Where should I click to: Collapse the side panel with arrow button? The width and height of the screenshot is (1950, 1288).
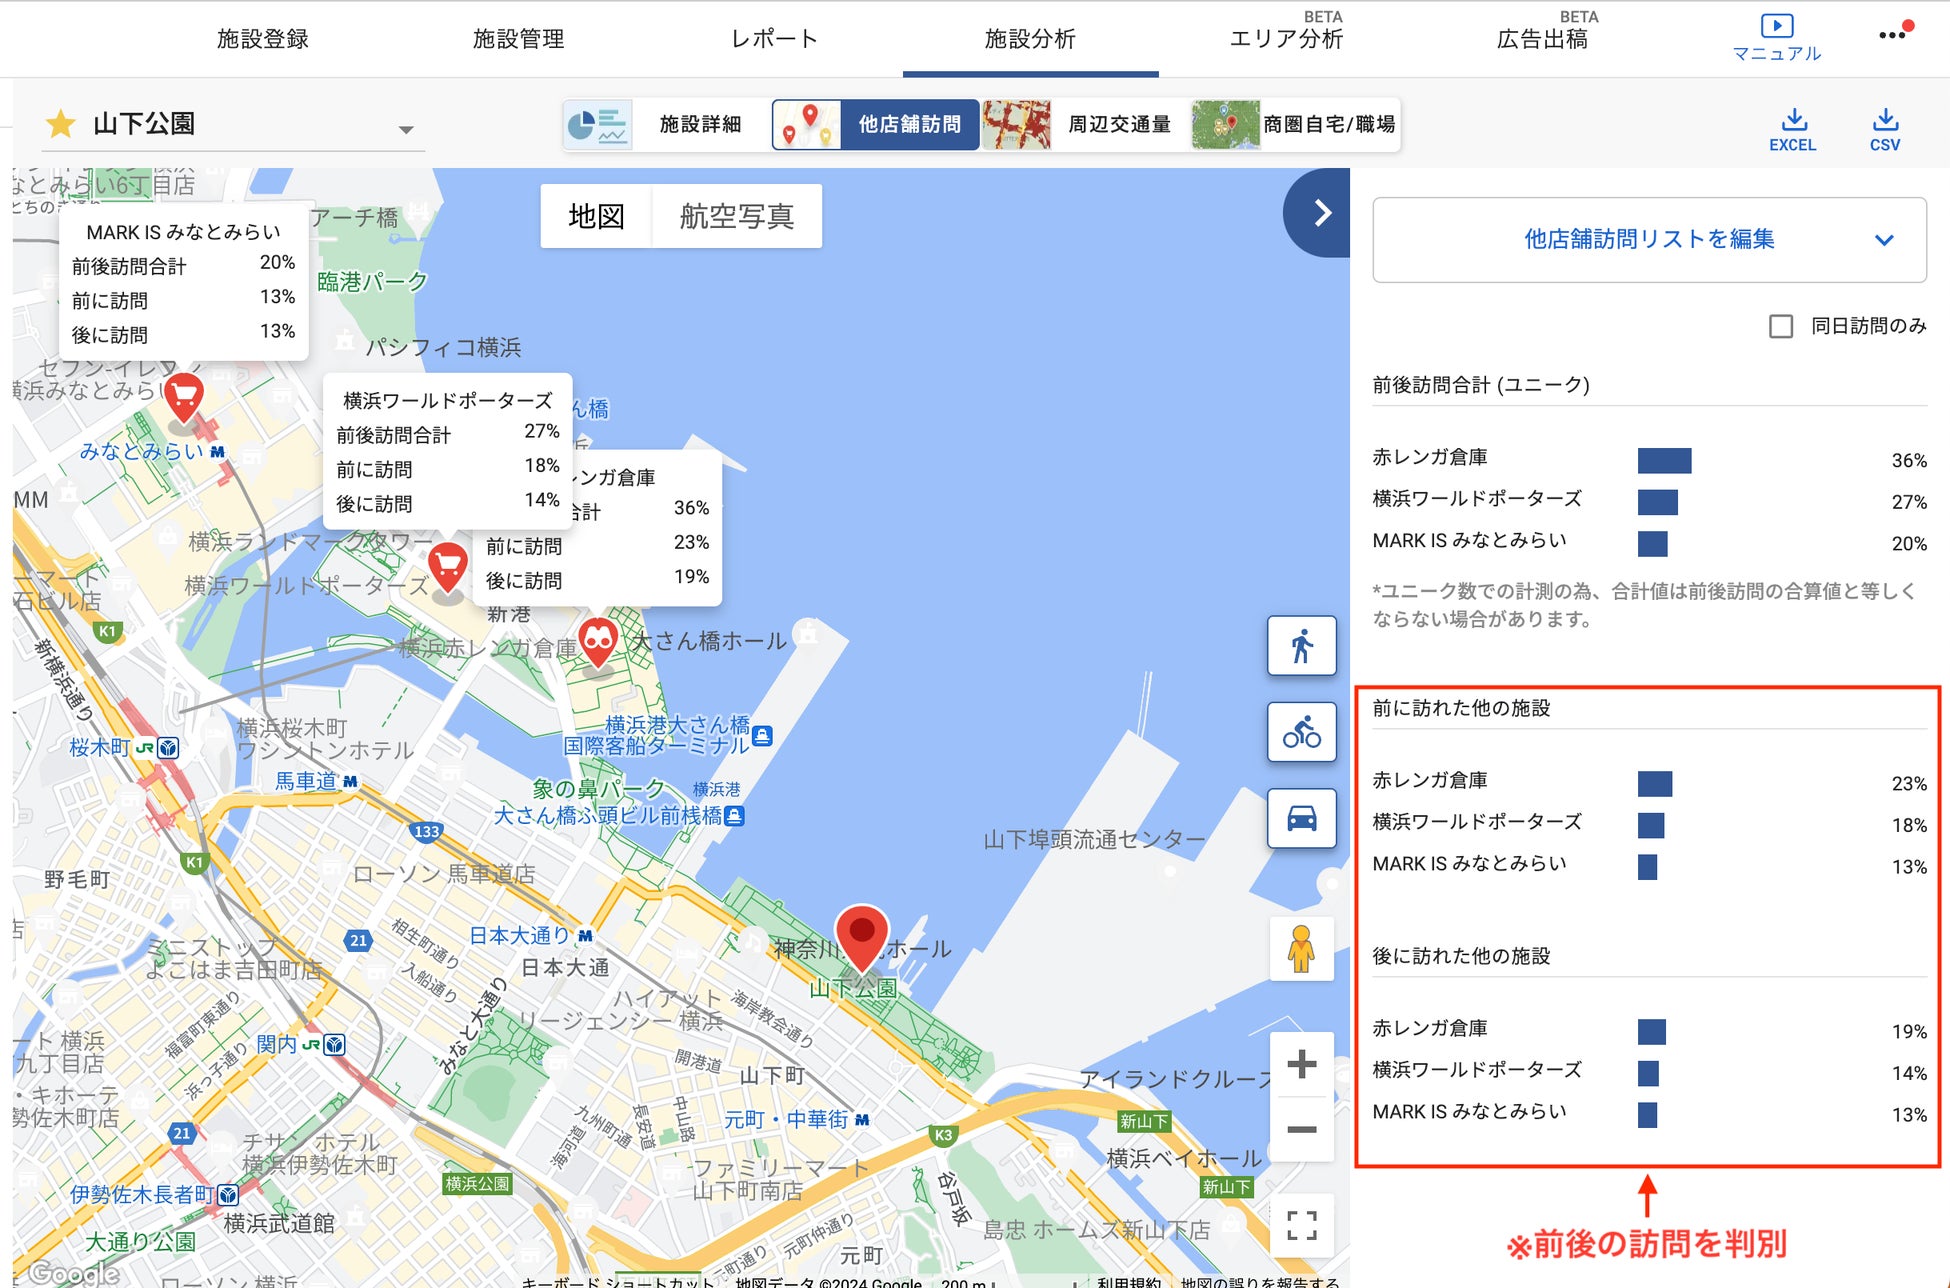(x=1321, y=213)
